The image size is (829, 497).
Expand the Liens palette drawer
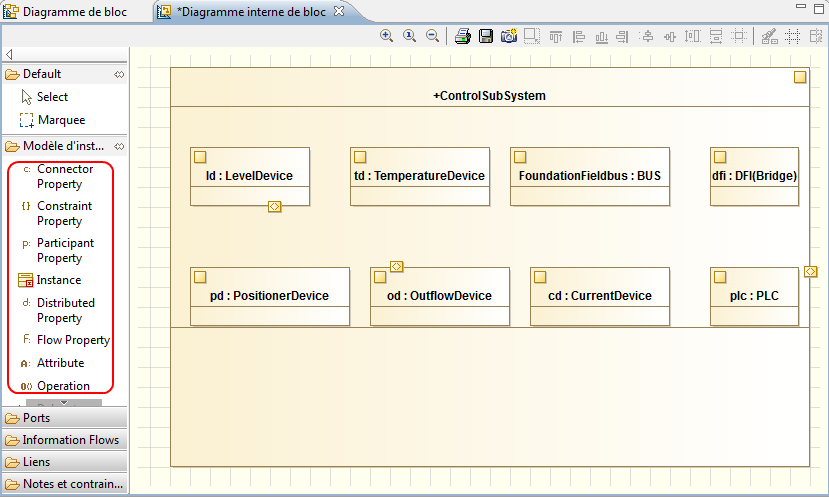click(65, 462)
